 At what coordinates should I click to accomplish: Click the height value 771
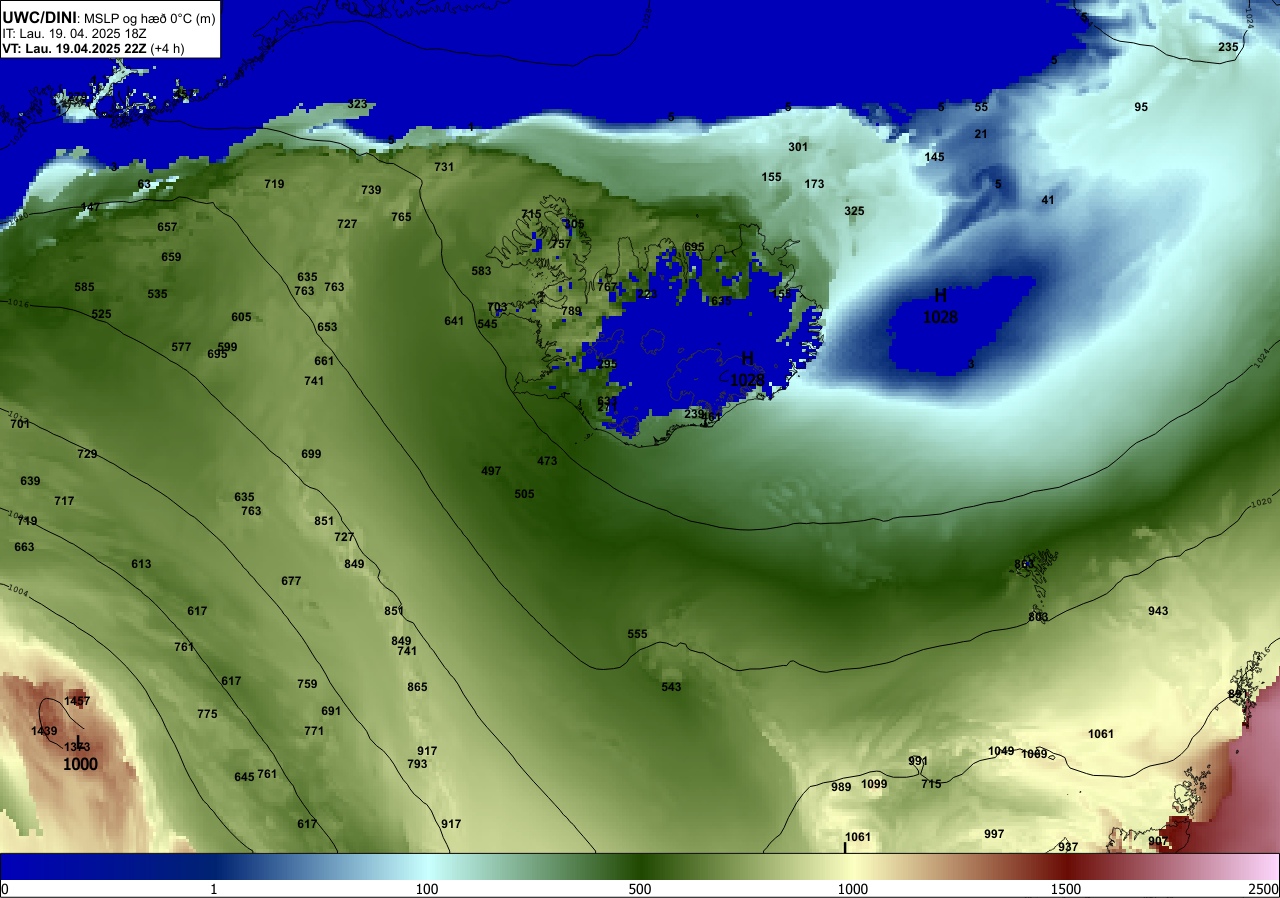[x=314, y=731]
